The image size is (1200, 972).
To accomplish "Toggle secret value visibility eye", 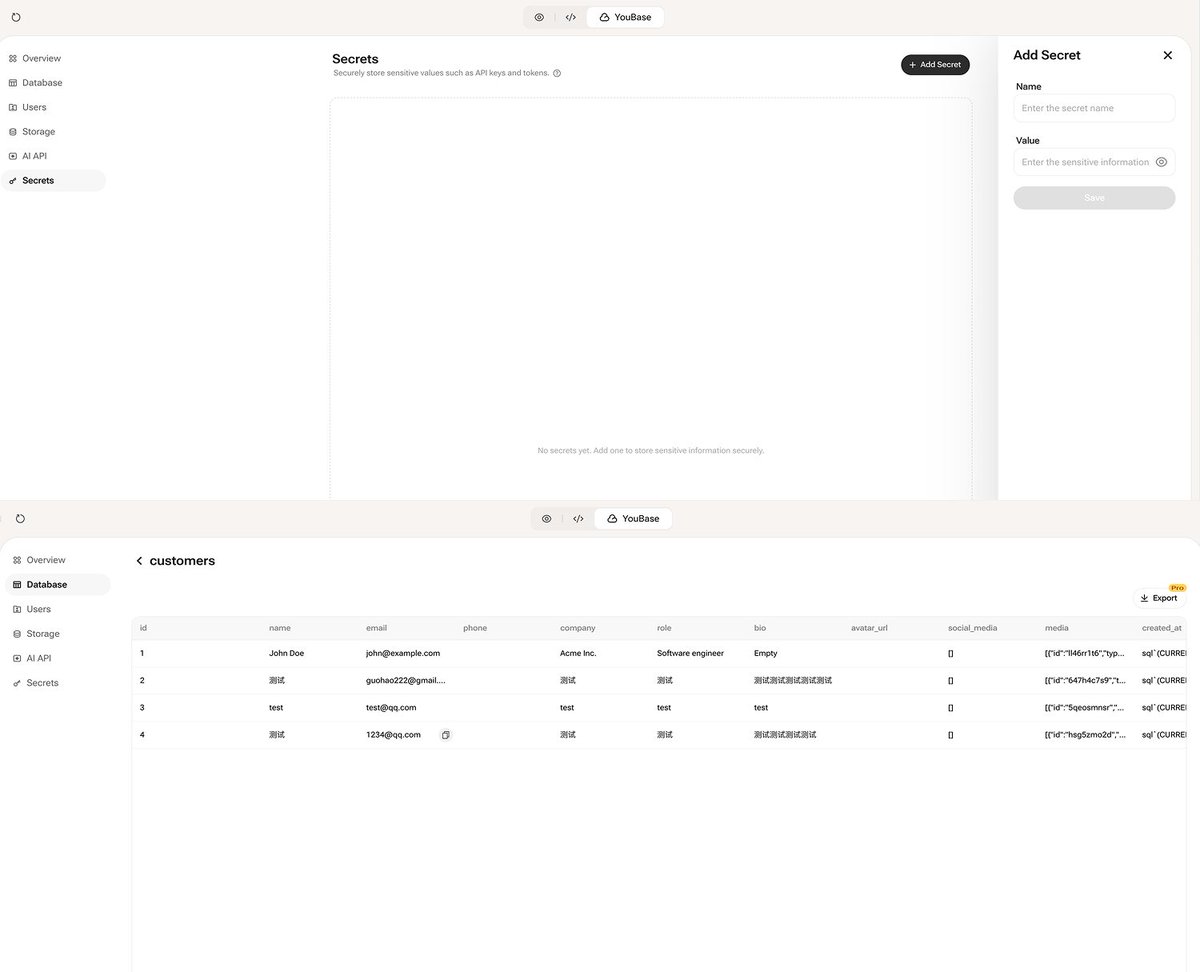I will pos(1161,162).
